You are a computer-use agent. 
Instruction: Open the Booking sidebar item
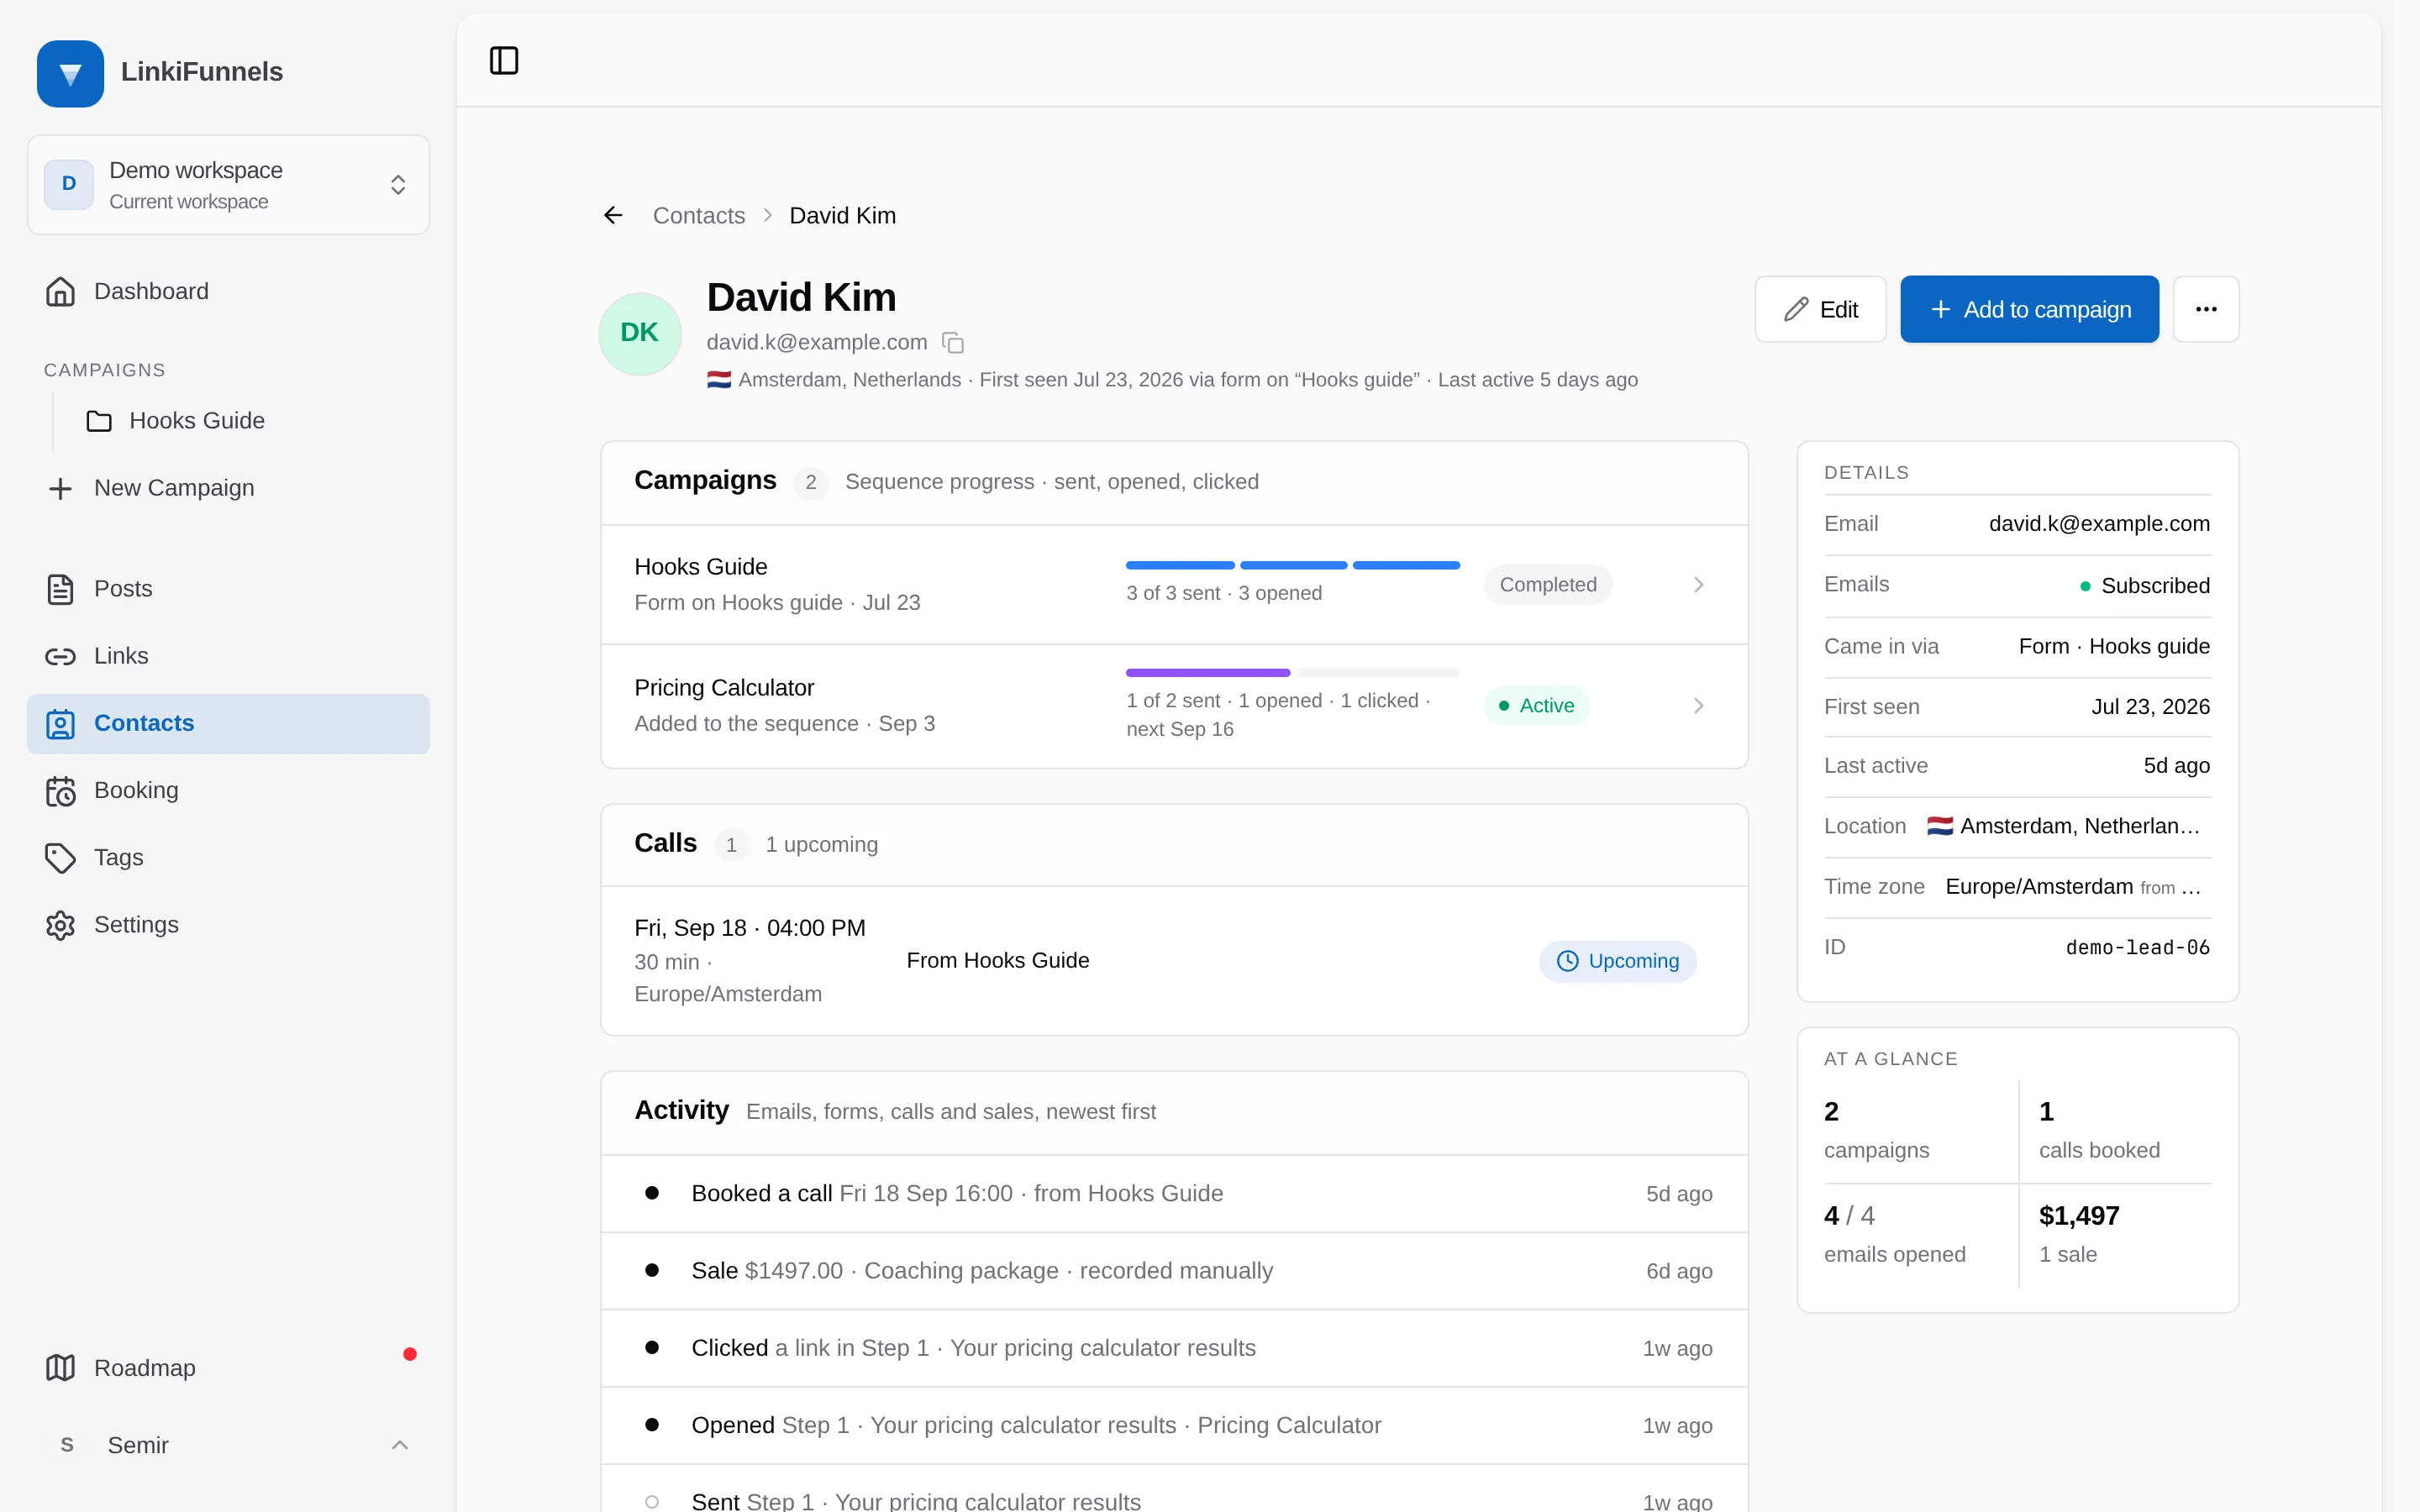[228, 791]
